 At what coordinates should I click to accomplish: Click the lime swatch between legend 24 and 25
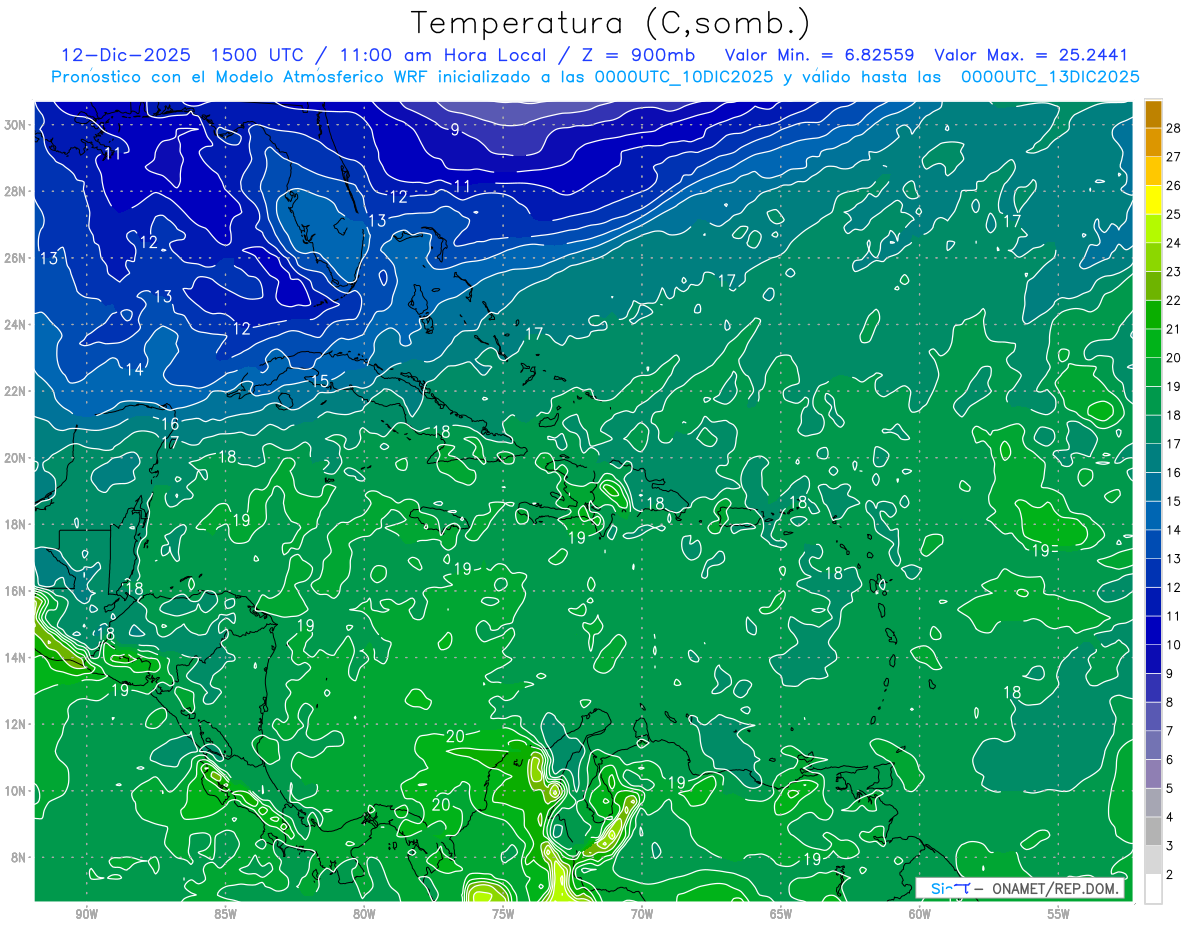pyautogui.click(x=1153, y=228)
